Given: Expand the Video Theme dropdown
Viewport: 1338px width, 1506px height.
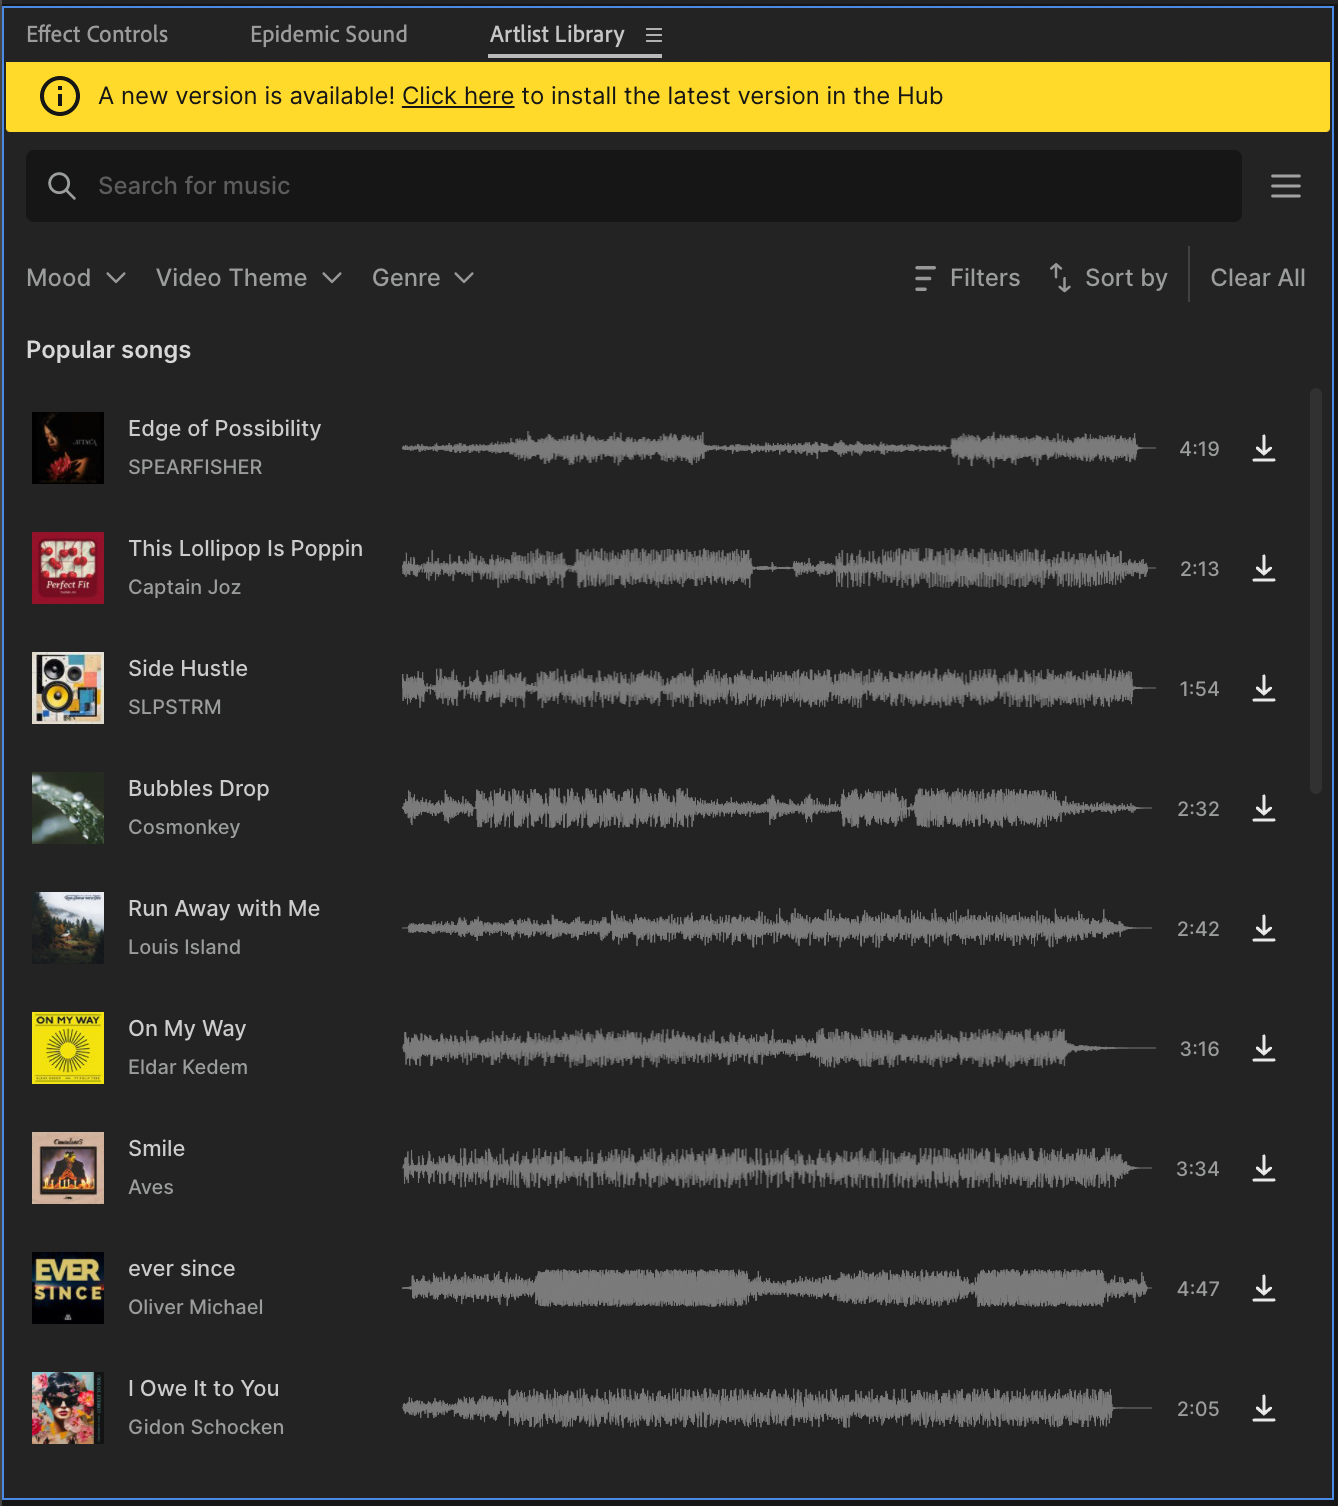Looking at the screenshot, I should (x=249, y=278).
